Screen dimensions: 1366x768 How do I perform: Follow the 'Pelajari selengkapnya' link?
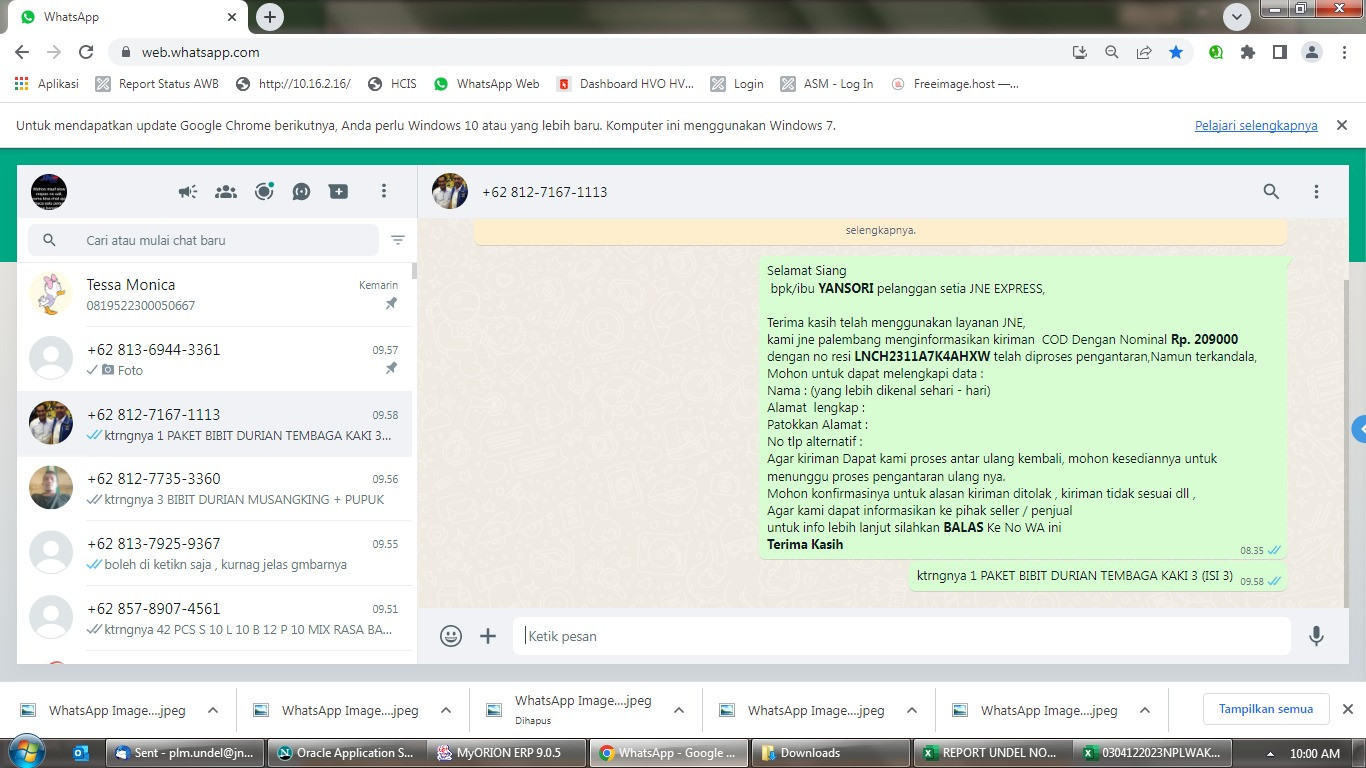click(x=1256, y=126)
